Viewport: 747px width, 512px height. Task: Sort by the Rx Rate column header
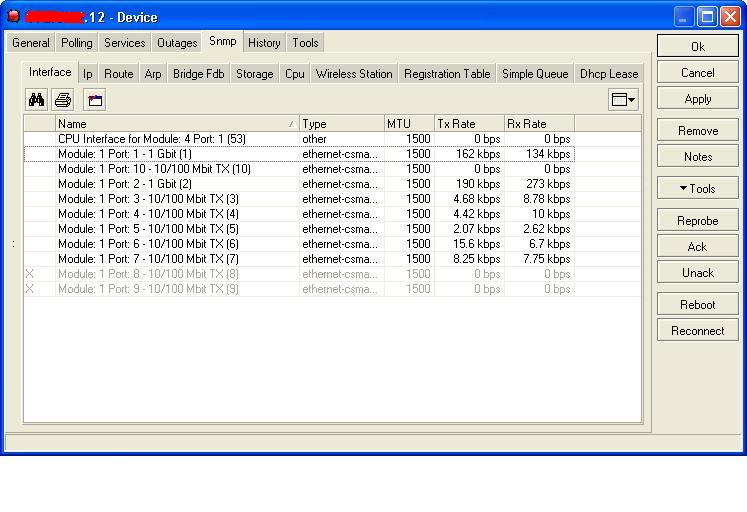tap(539, 124)
